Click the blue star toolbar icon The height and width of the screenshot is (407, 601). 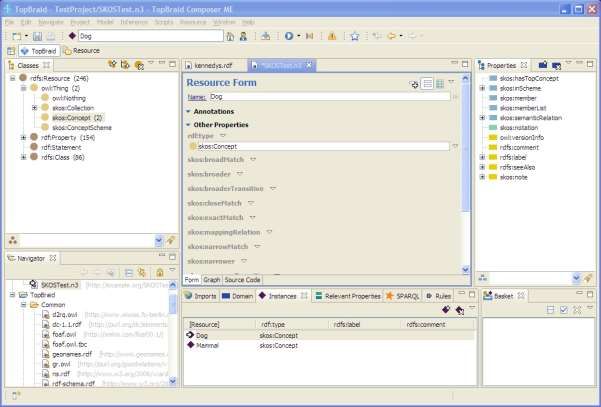pos(355,36)
